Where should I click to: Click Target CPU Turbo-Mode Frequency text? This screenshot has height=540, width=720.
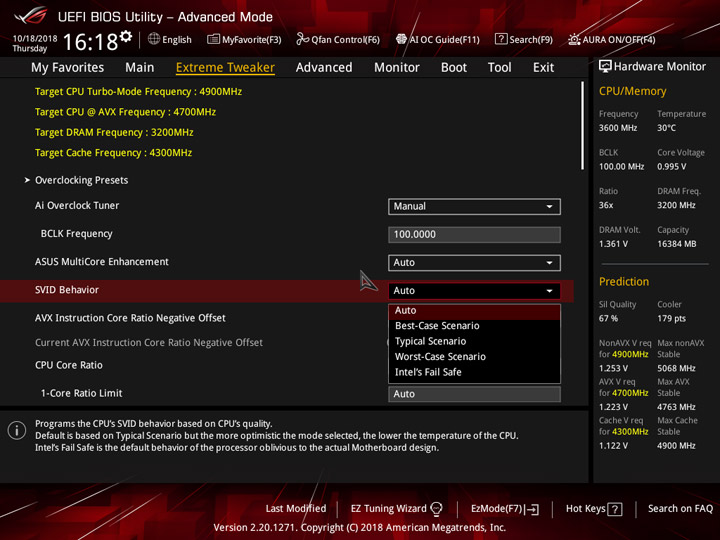point(138,91)
